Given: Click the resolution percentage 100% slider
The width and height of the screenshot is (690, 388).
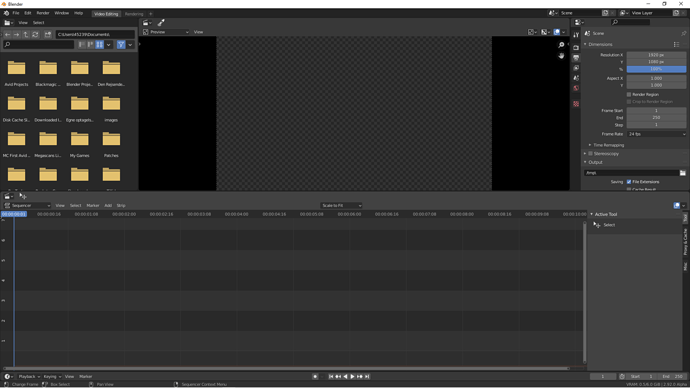Looking at the screenshot, I should tap(657, 69).
